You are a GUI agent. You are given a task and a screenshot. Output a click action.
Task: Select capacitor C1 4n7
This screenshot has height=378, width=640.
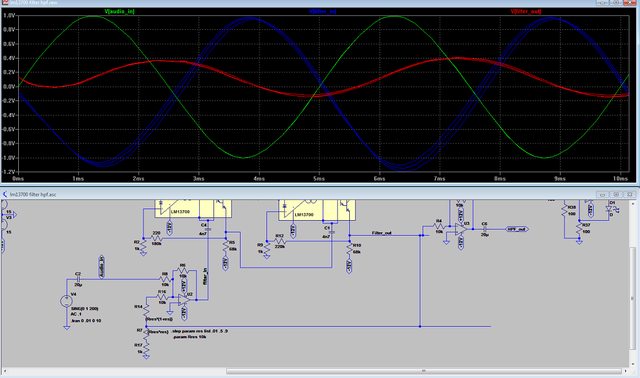pos(331,232)
